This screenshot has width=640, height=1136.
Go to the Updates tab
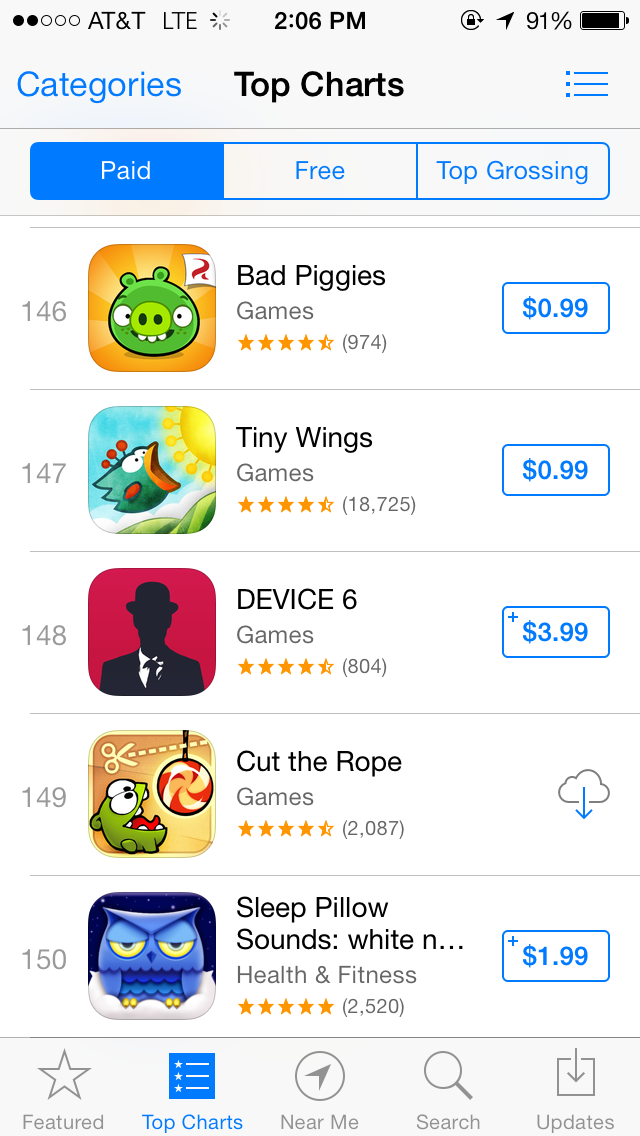(575, 1089)
